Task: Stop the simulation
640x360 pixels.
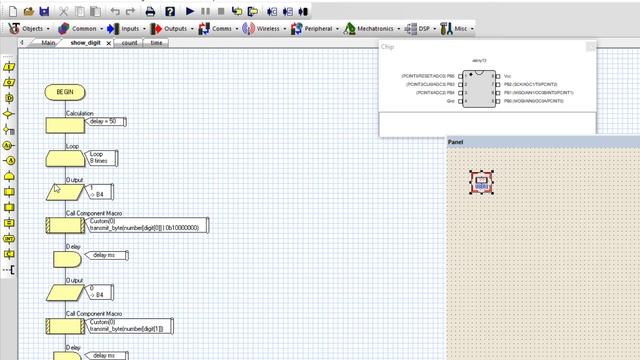Action: pos(221,11)
